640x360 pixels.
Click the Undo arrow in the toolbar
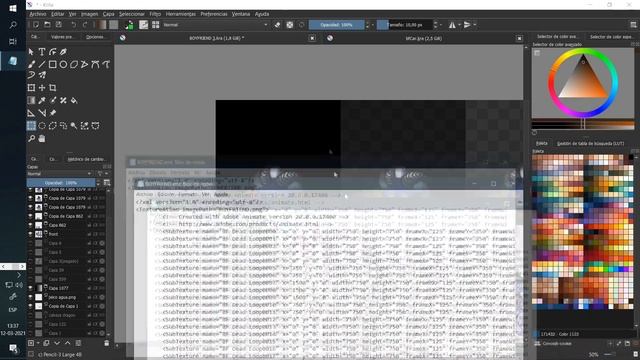73,25
